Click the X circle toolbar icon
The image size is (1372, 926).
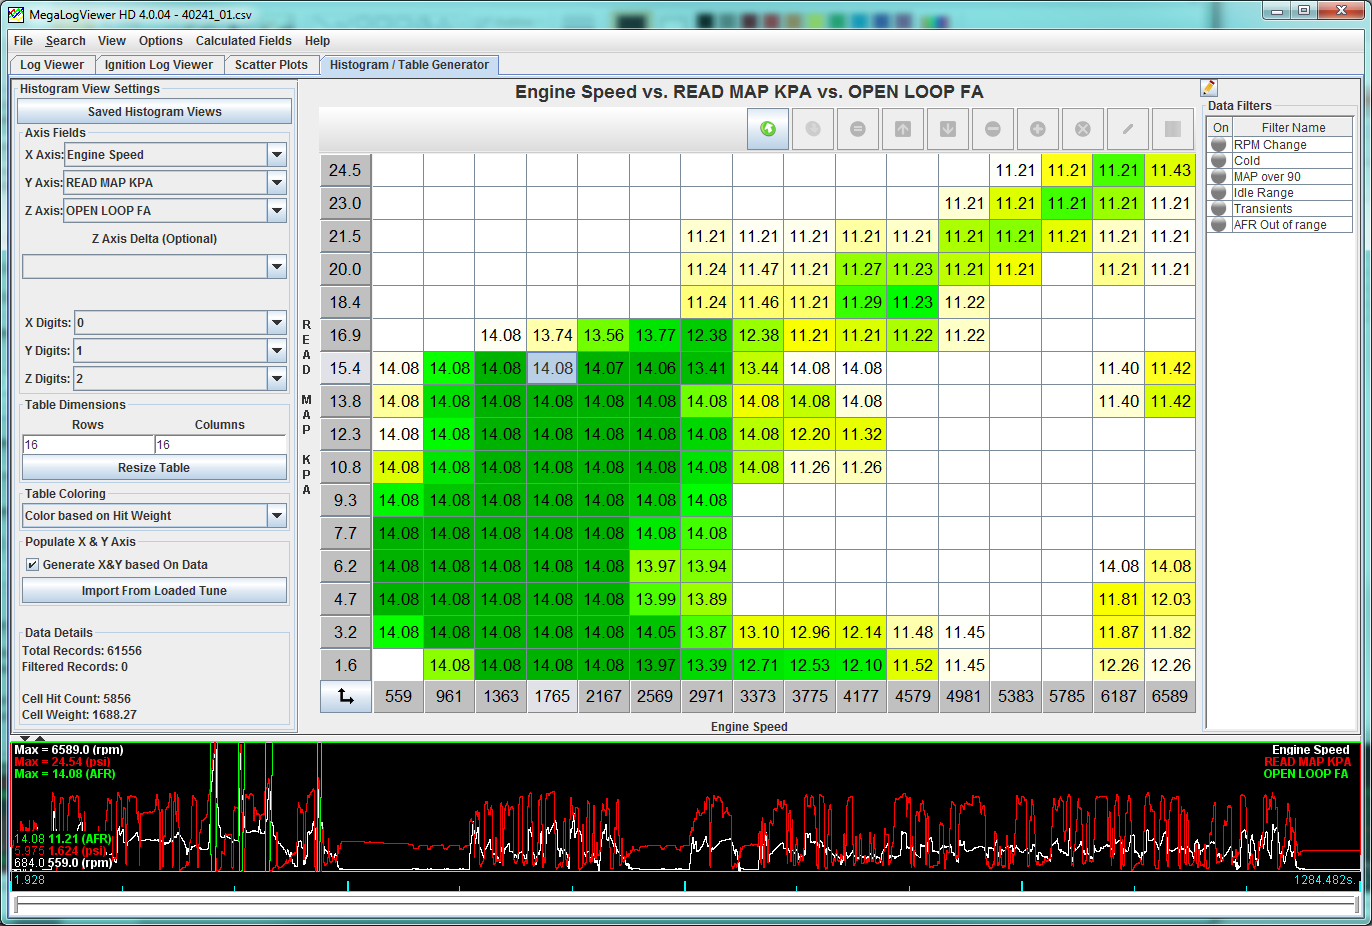tap(1083, 129)
